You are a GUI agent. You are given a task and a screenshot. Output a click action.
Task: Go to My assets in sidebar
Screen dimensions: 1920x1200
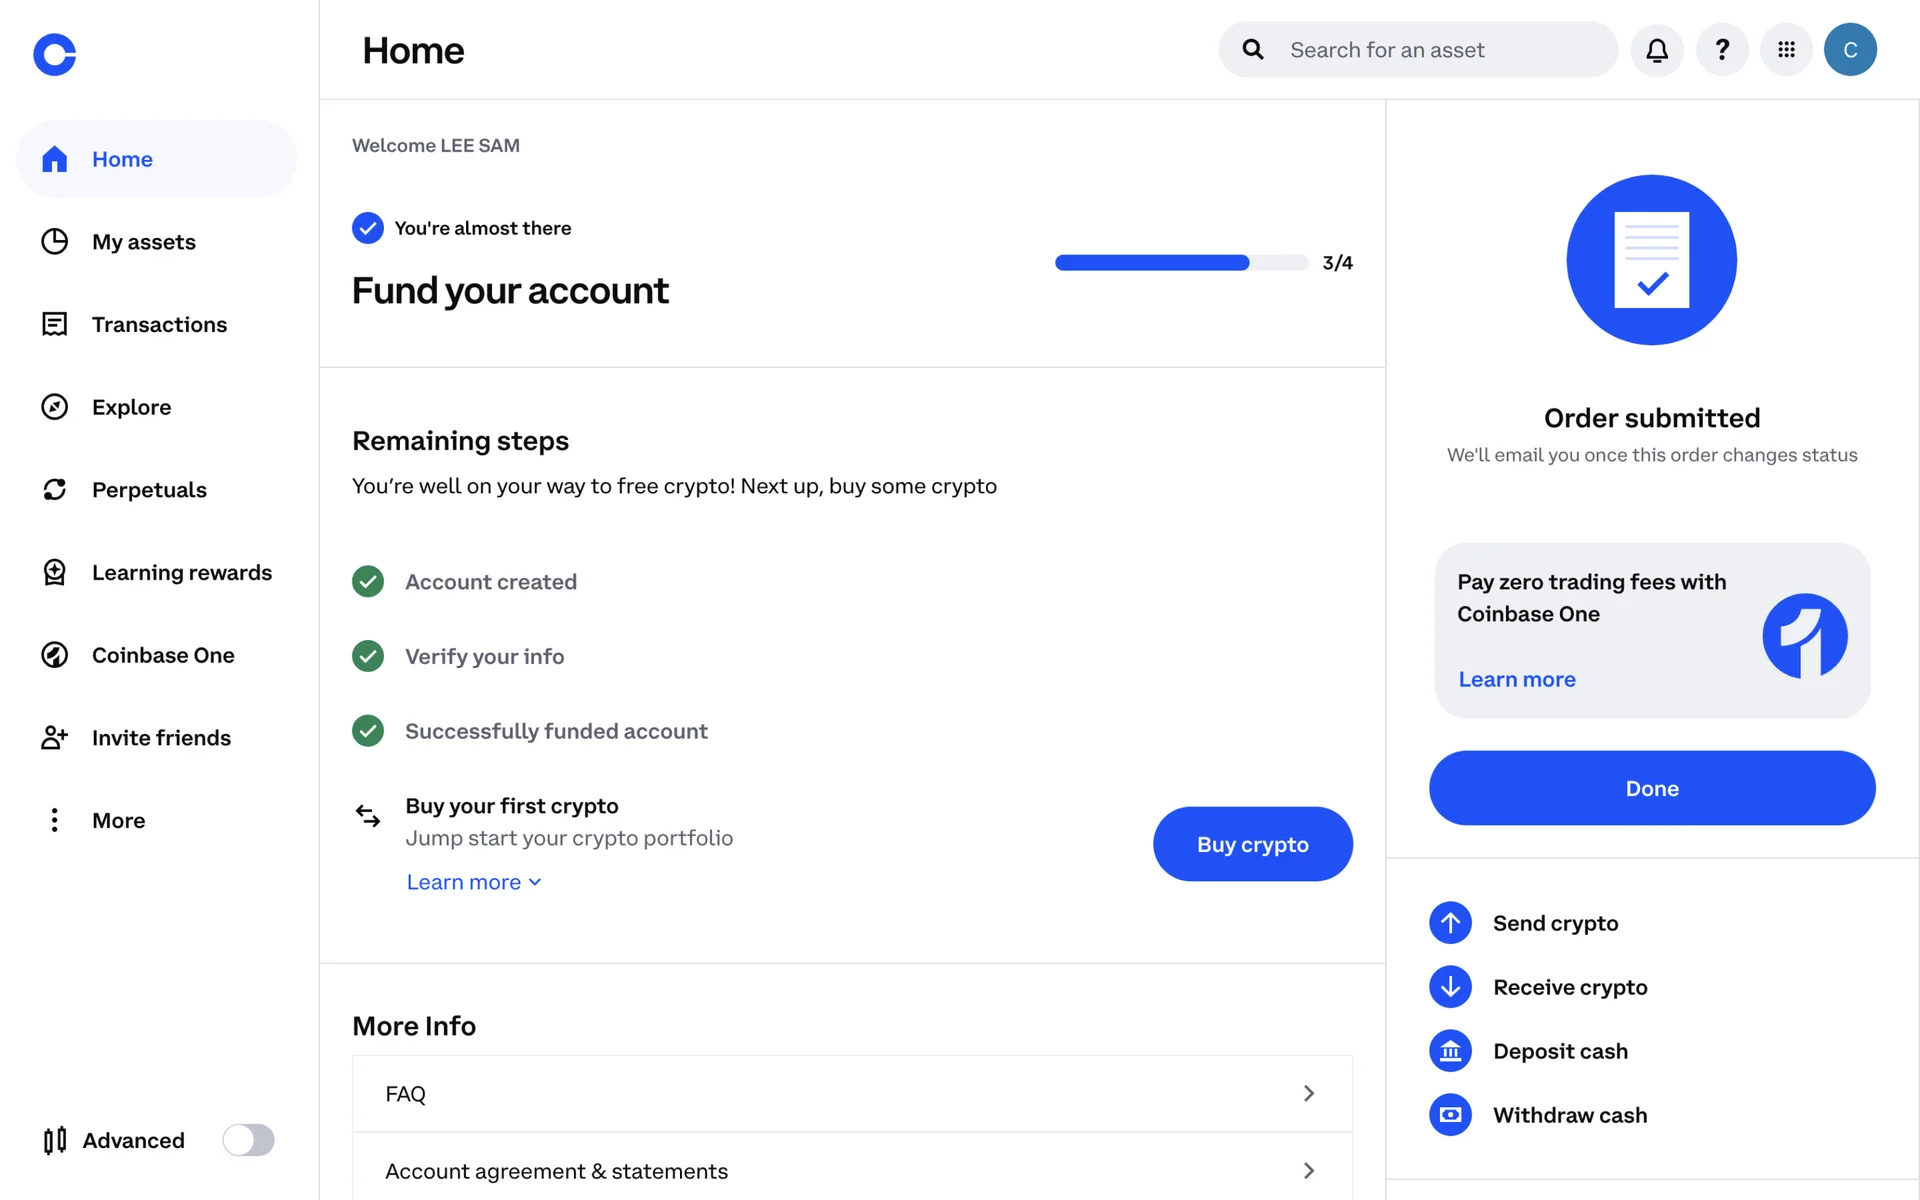click(x=143, y=242)
